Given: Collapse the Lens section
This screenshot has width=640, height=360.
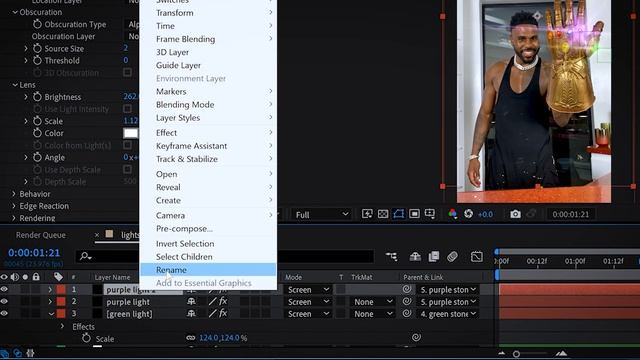Looking at the screenshot, I should [15, 85].
